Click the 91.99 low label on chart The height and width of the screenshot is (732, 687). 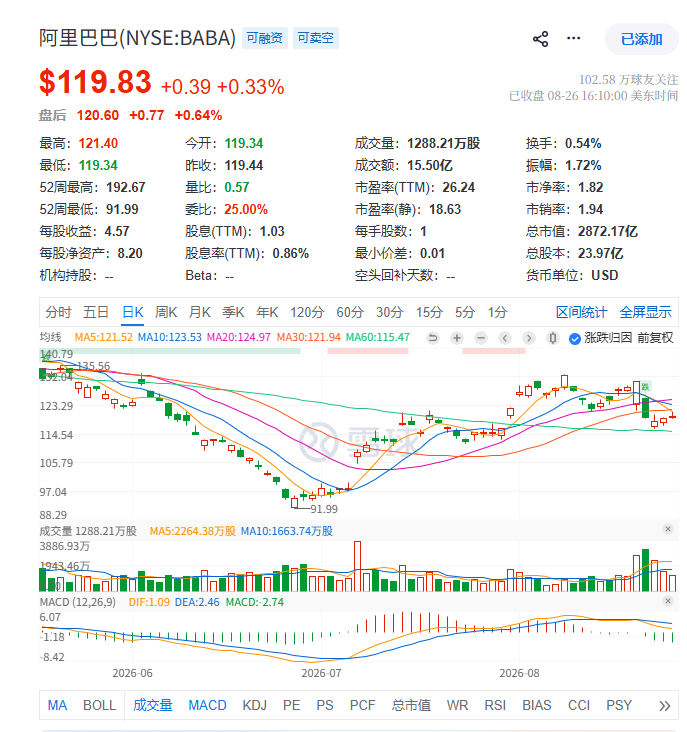324,509
